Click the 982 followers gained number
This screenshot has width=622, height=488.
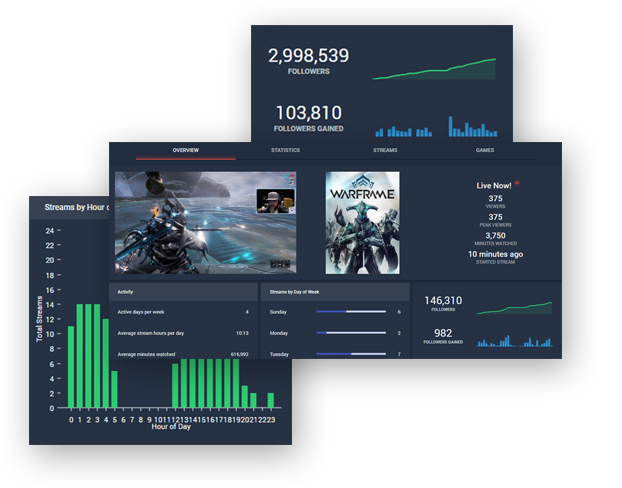coord(443,333)
